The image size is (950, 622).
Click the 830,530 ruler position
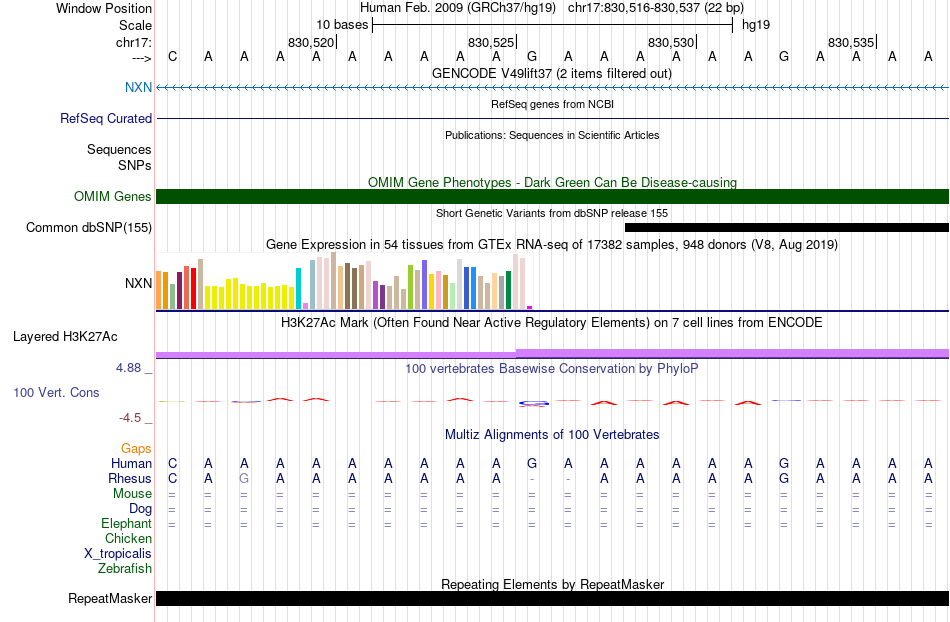[671, 42]
